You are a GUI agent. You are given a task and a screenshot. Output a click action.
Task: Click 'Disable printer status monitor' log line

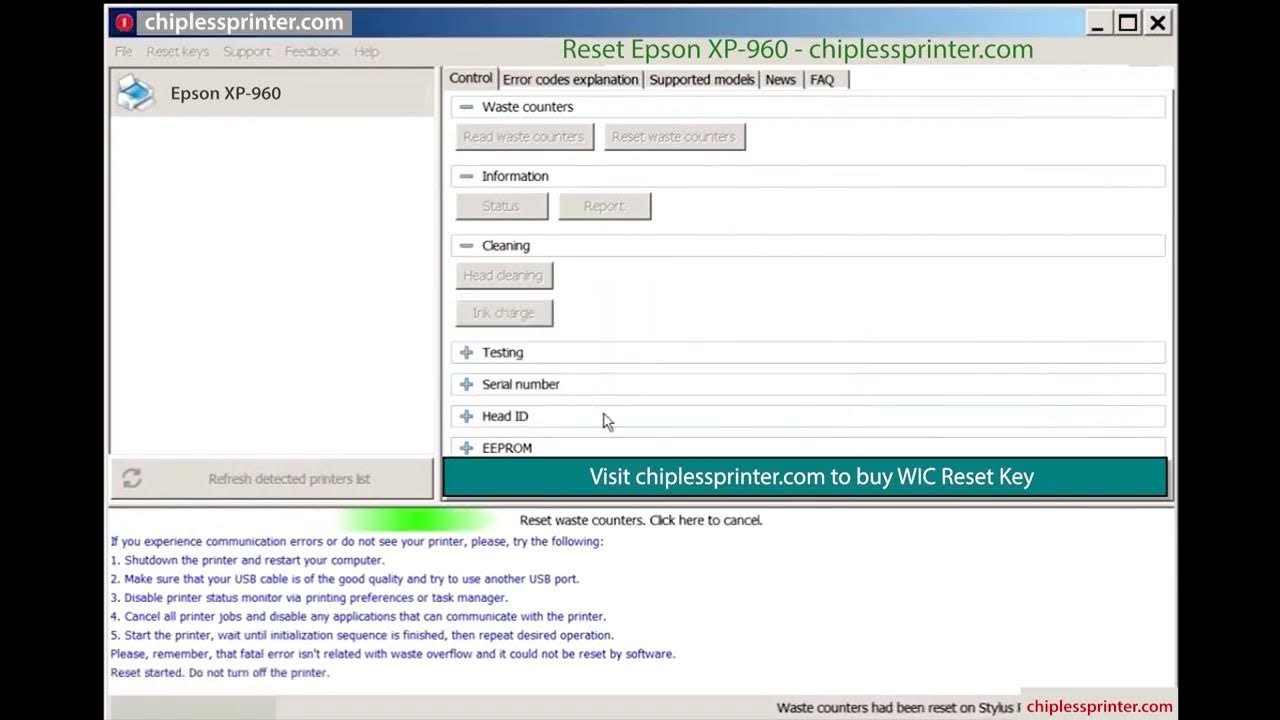tap(309, 598)
